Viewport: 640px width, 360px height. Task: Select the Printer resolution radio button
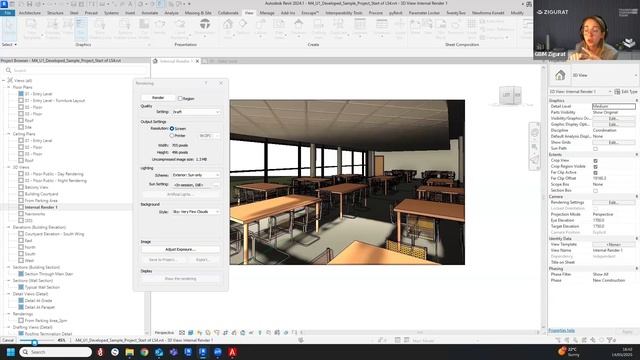click(172, 136)
